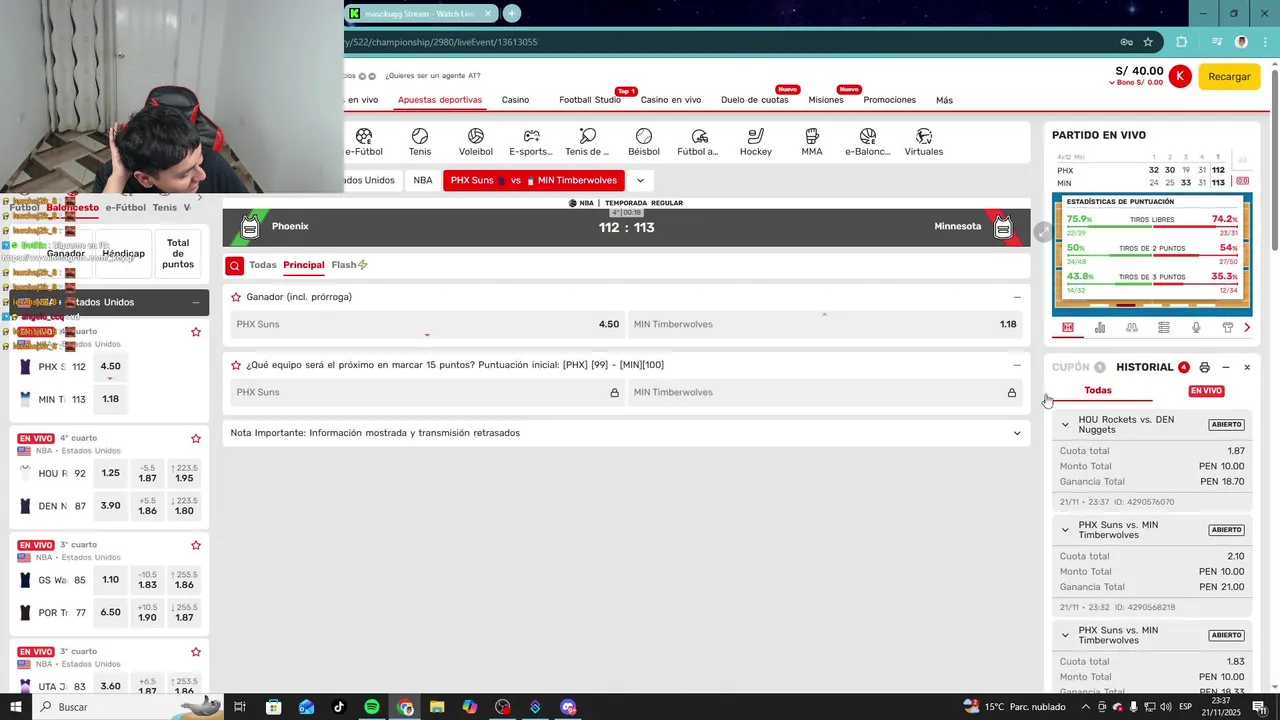Open the standings list icon in live match
The height and width of the screenshot is (720, 1280).
click(x=1164, y=328)
